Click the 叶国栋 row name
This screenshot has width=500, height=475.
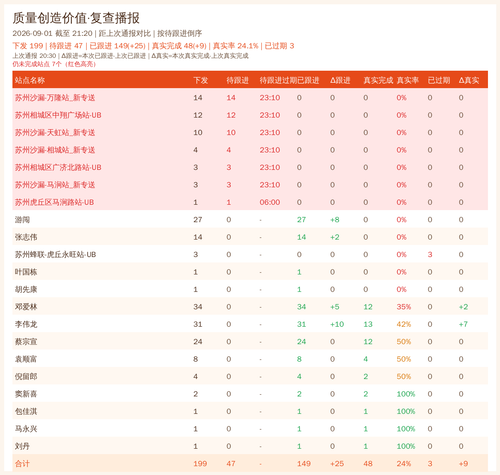click(x=26, y=272)
